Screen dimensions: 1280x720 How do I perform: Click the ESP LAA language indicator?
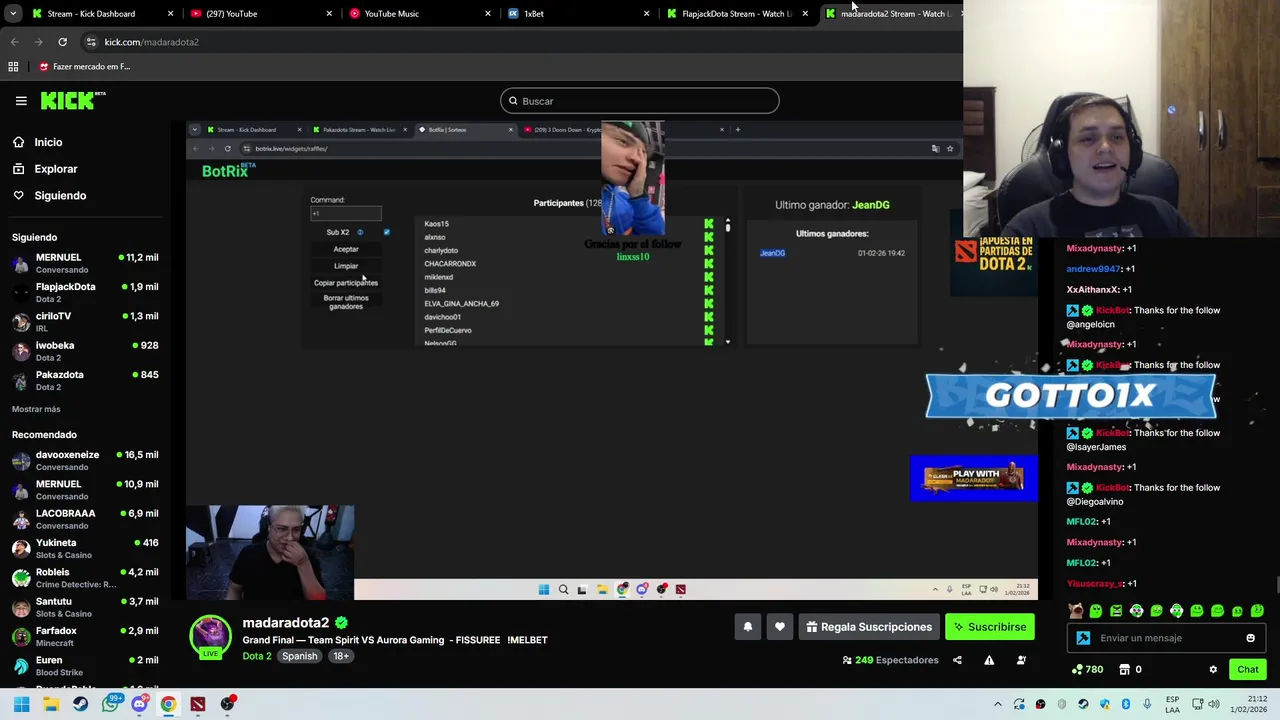pos(1172,704)
